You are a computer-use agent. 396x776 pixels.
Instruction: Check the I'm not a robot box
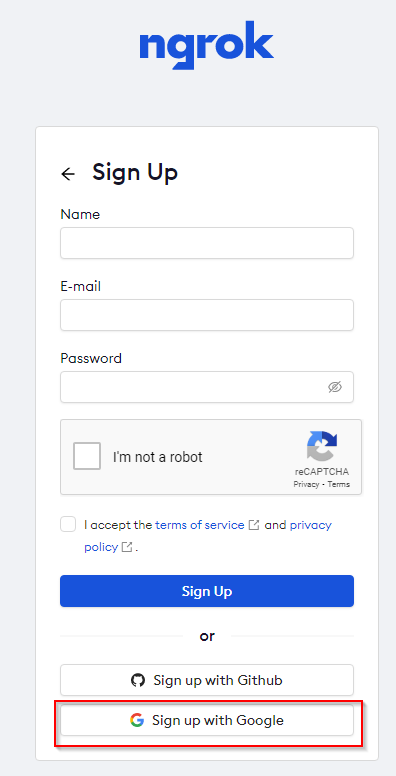click(87, 456)
